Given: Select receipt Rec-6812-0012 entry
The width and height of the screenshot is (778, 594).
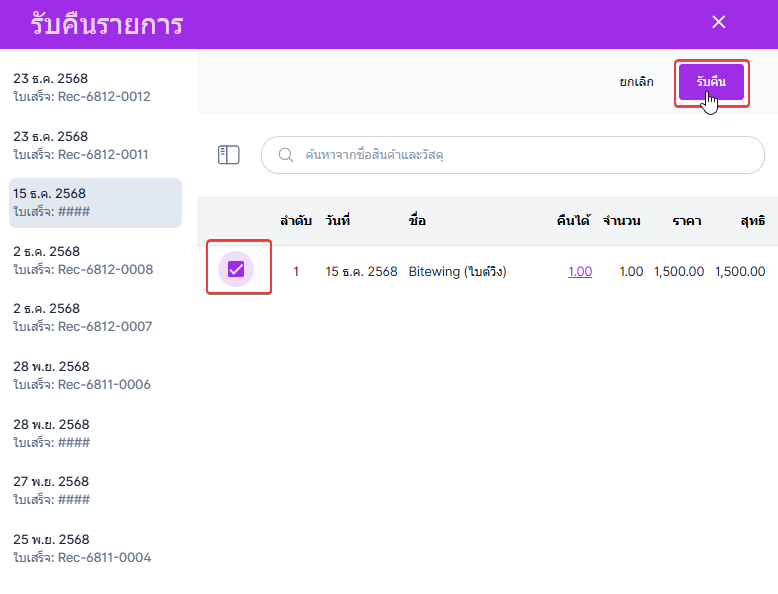Looking at the screenshot, I should 95,87.
